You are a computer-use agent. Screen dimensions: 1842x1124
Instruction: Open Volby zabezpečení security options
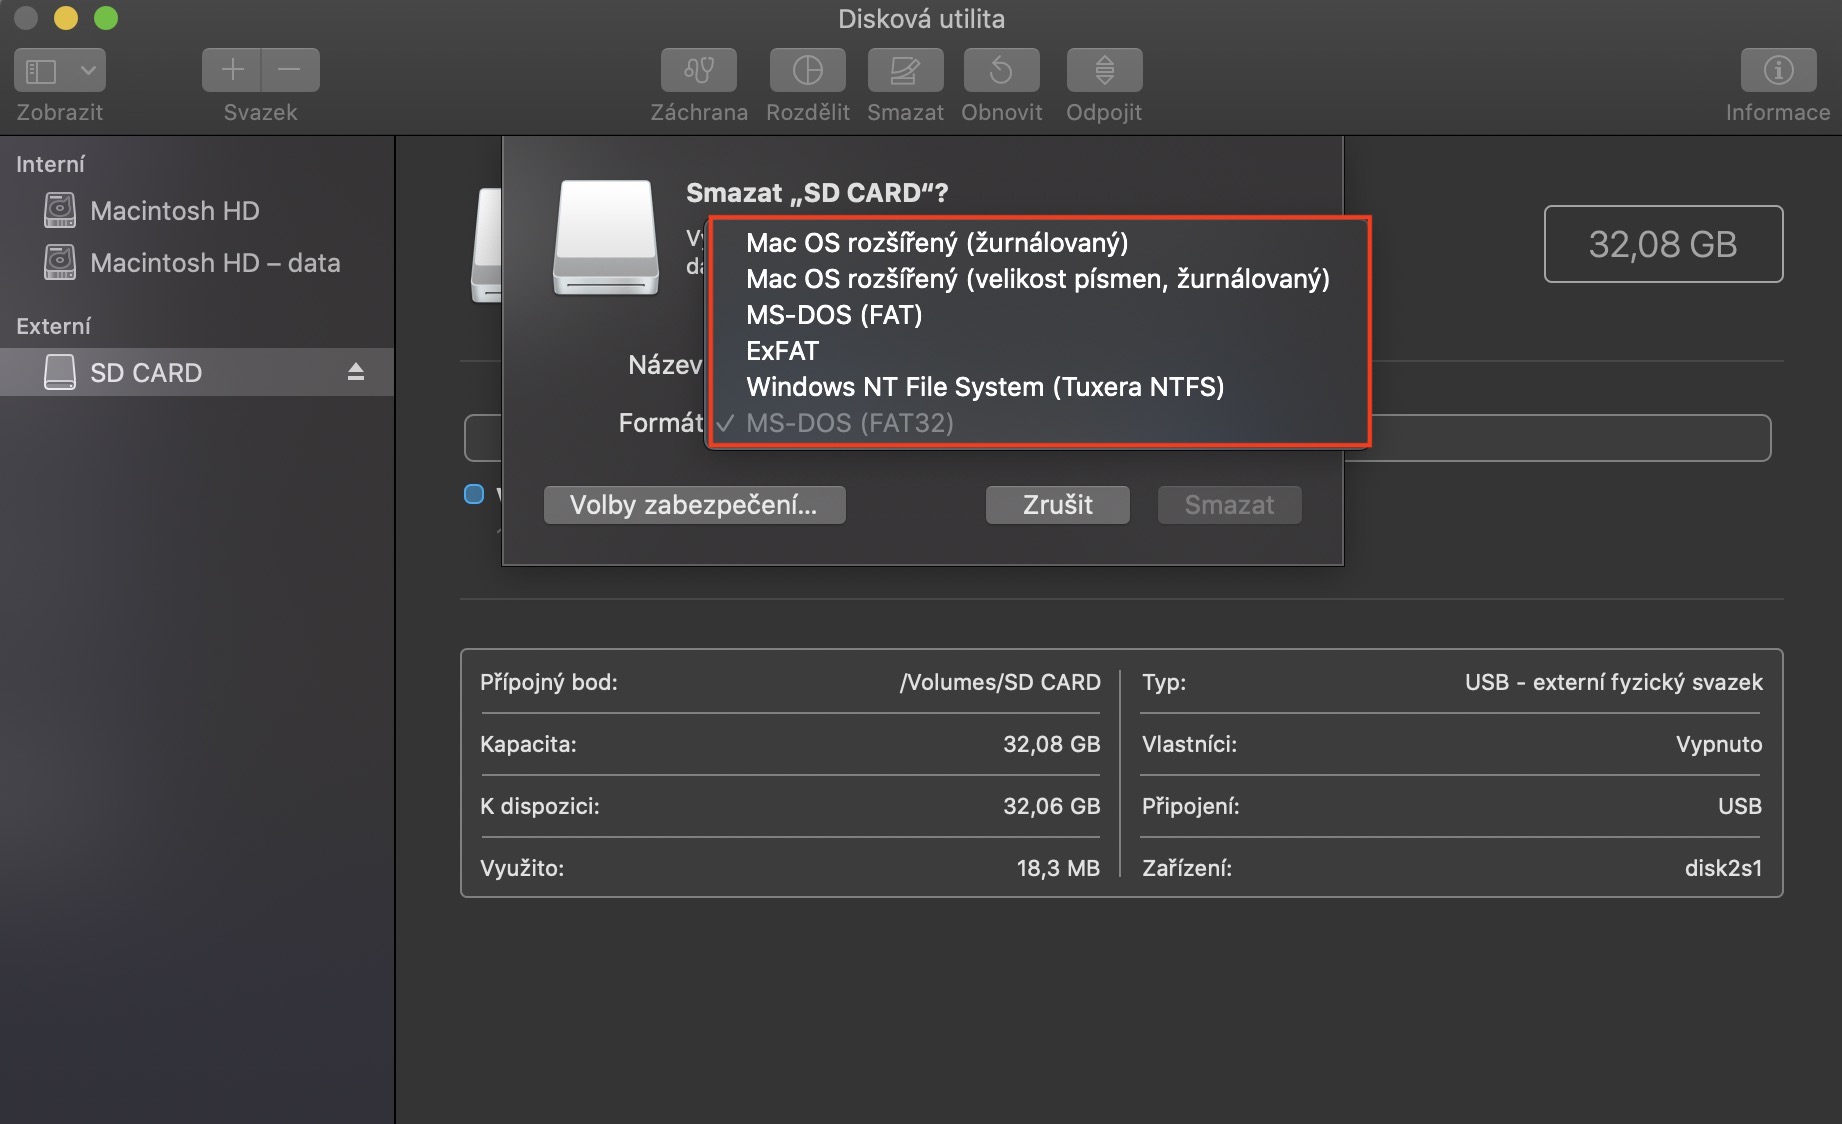pos(694,505)
